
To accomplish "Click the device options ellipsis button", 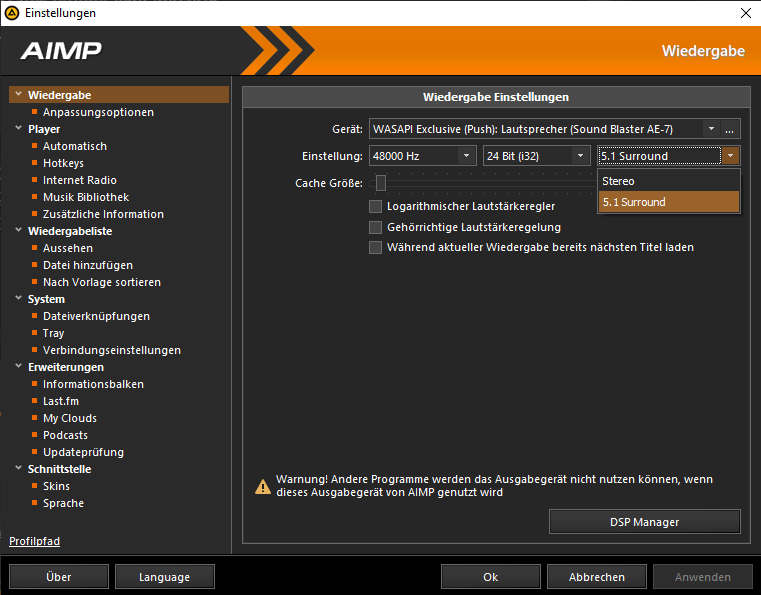I will coord(729,129).
